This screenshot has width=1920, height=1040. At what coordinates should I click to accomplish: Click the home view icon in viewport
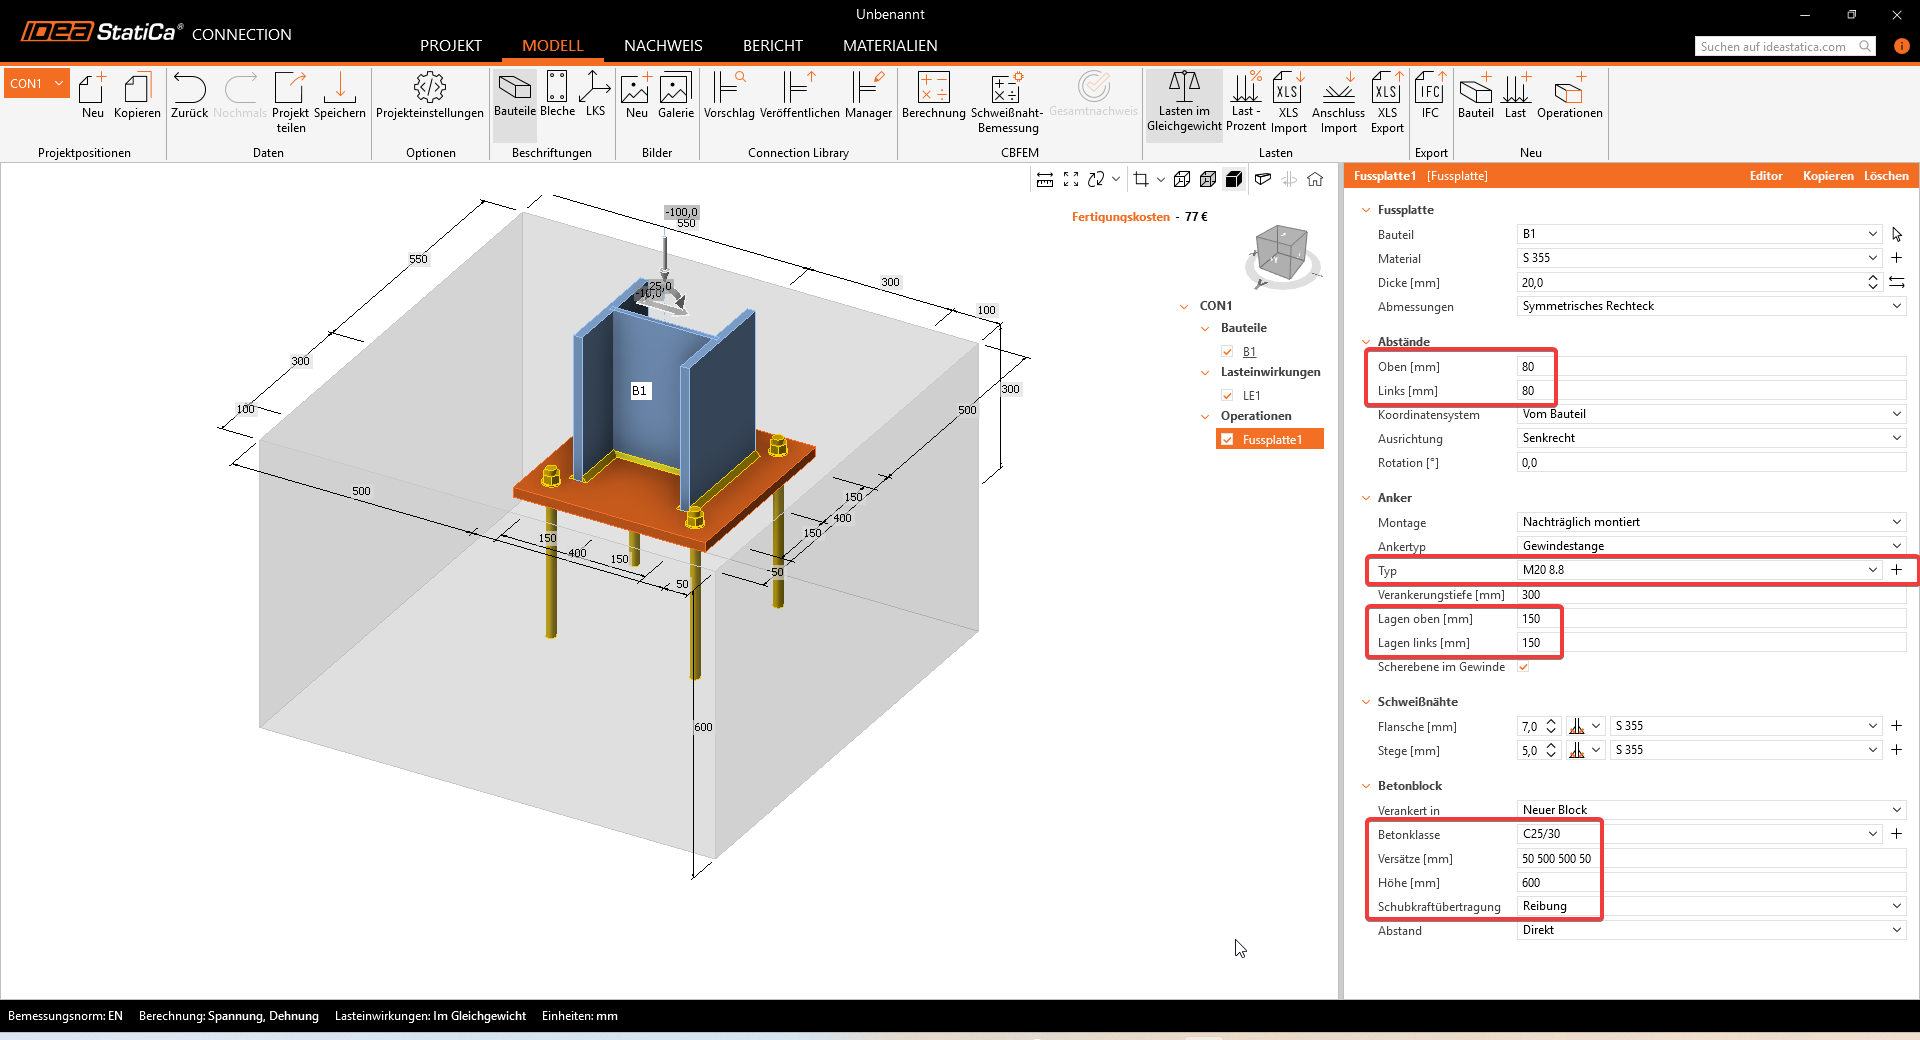[1315, 179]
